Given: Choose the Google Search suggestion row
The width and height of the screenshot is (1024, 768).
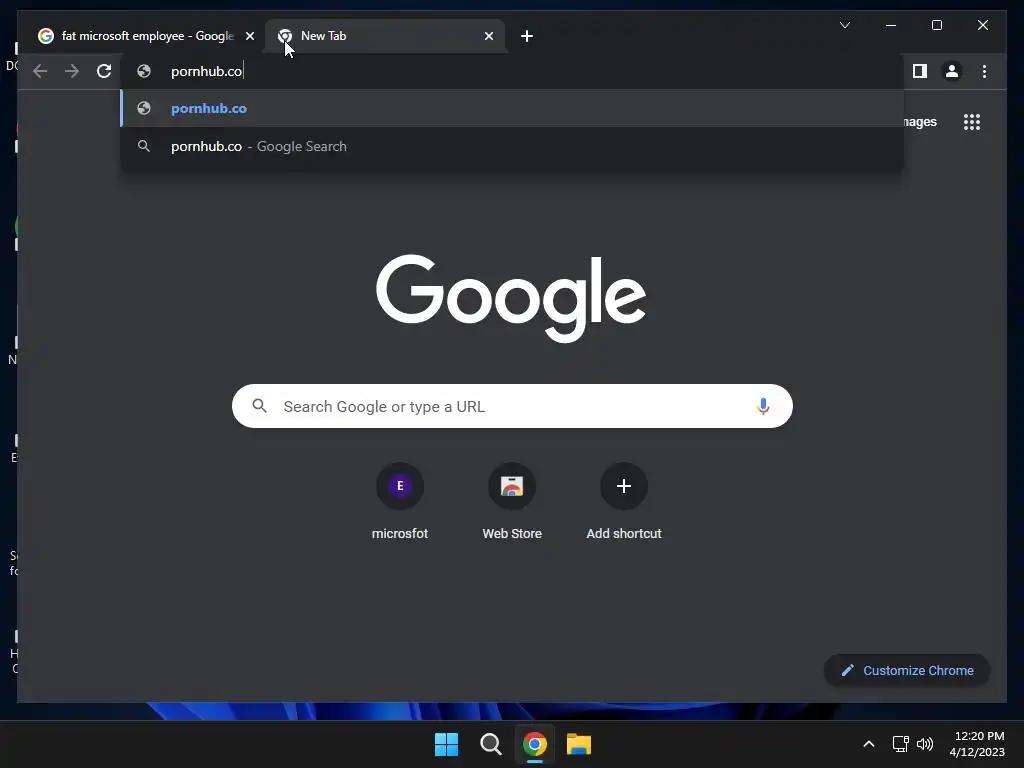Looking at the screenshot, I should [x=512, y=146].
